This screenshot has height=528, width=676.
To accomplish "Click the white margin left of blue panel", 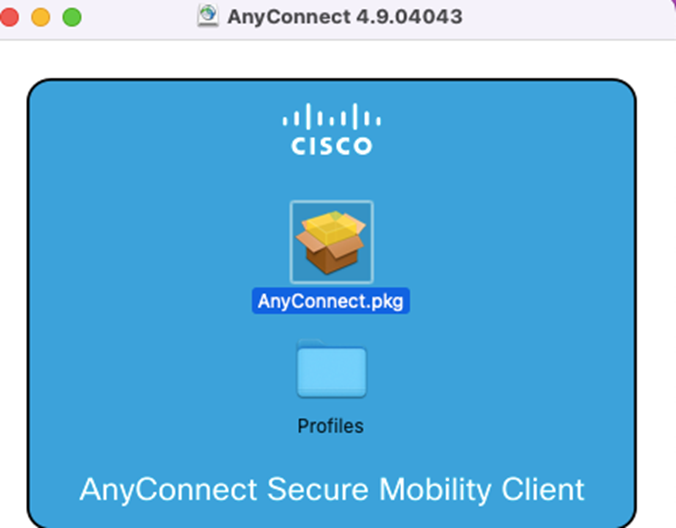I will (x=13, y=280).
